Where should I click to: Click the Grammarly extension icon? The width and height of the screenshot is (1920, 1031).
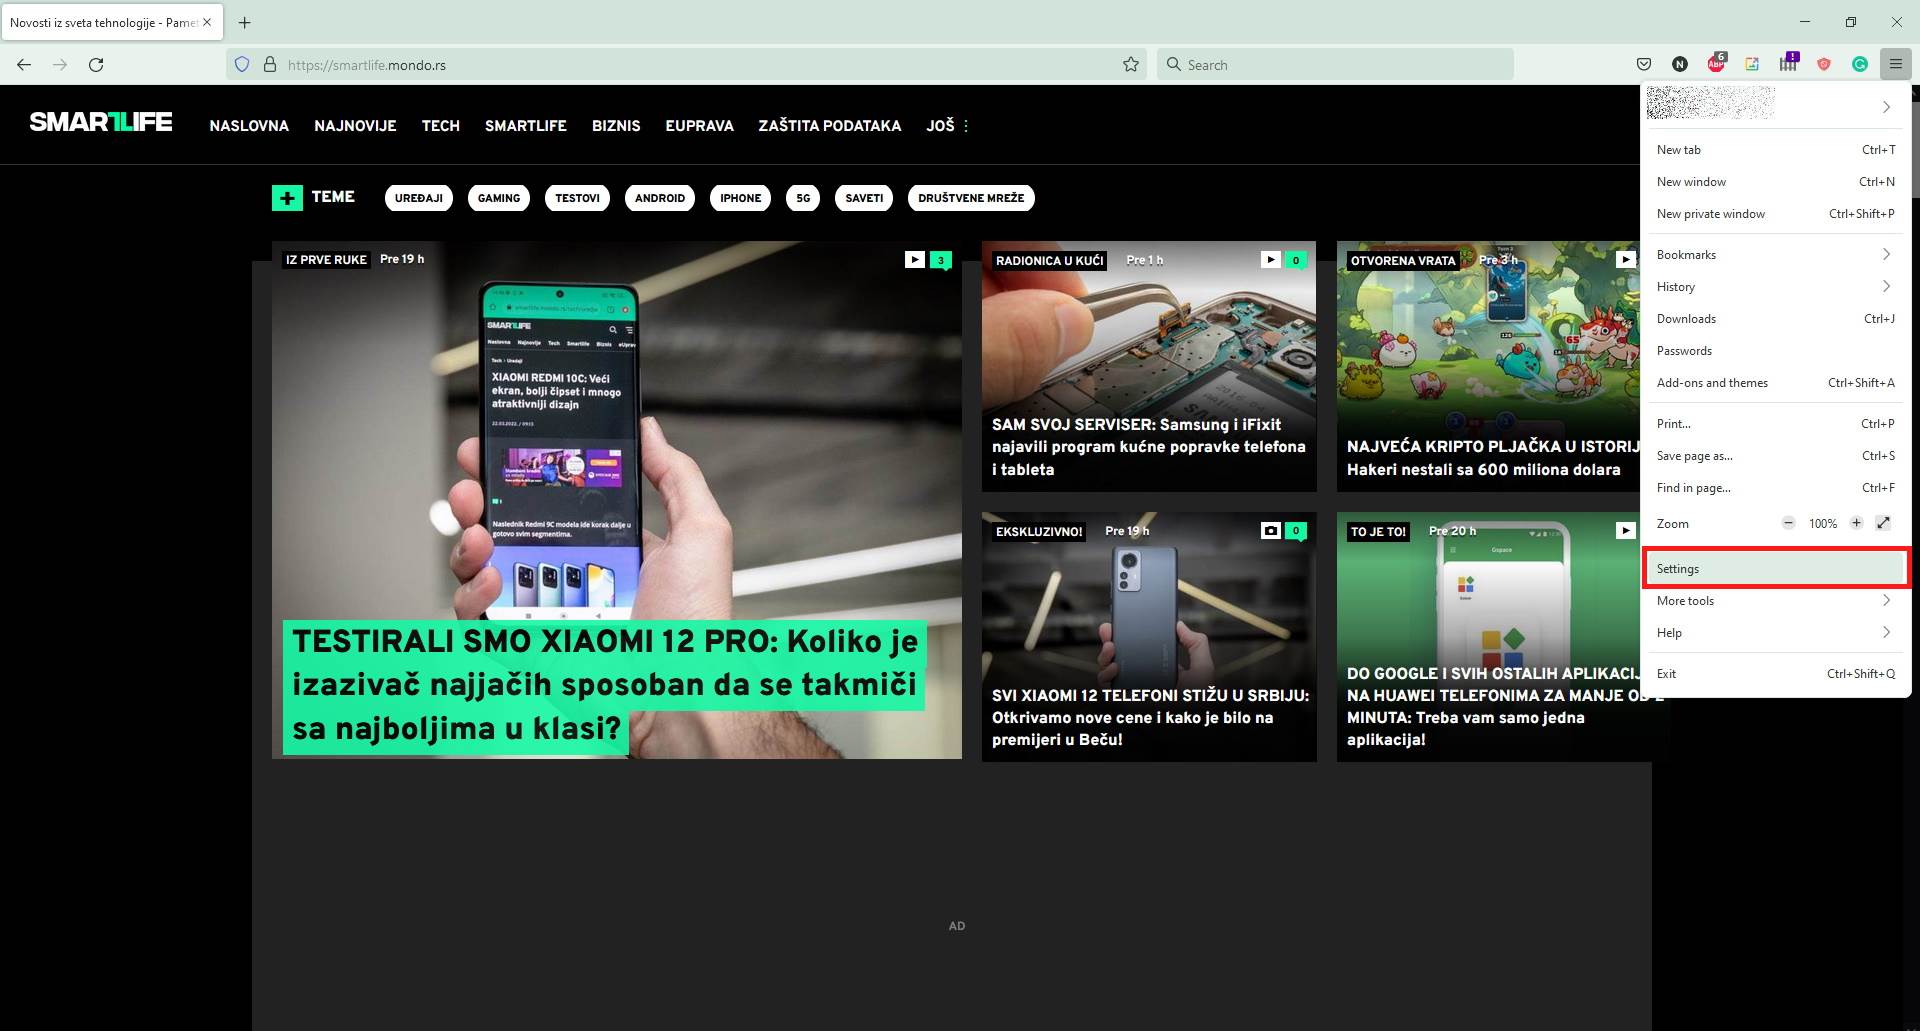pos(1860,64)
